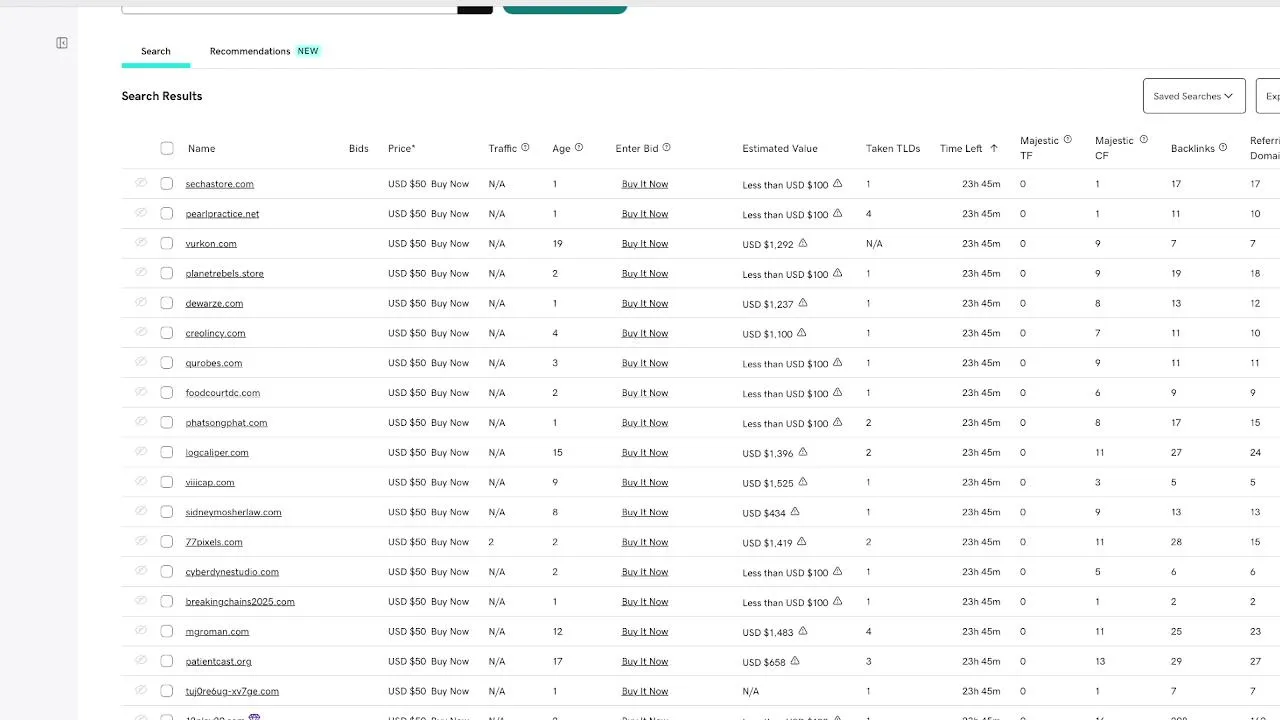Click the Name column header
The height and width of the screenshot is (720, 1280).
point(201,148)
